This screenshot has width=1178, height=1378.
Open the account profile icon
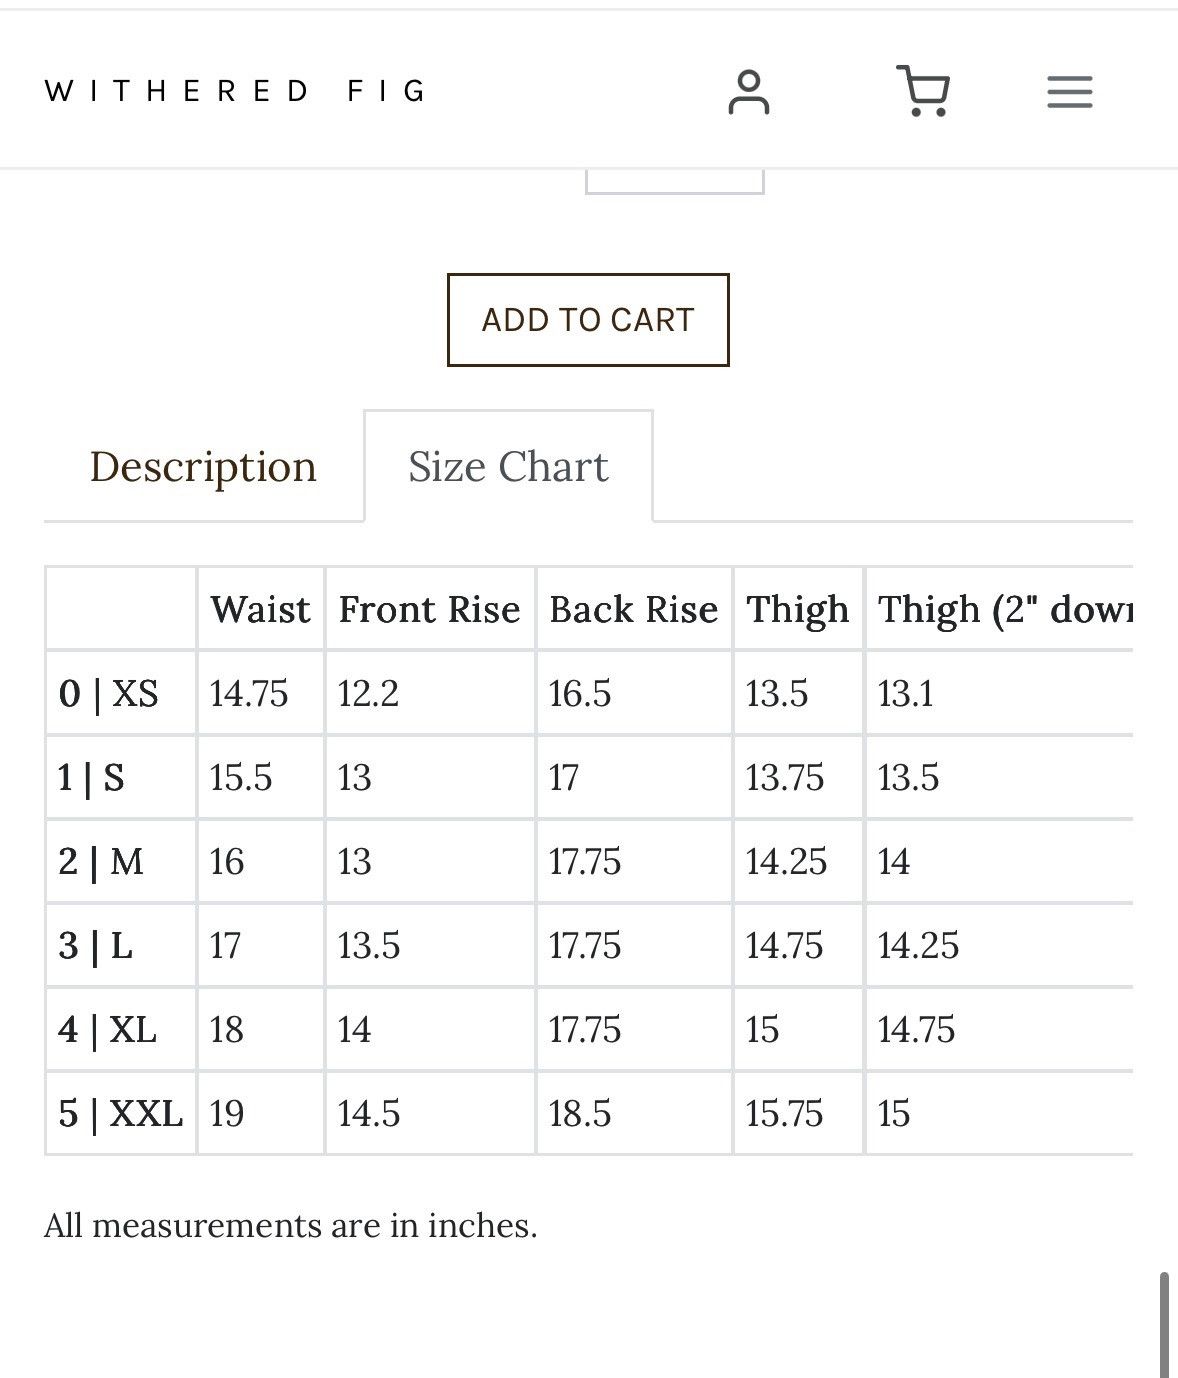(x=748, y=92)
